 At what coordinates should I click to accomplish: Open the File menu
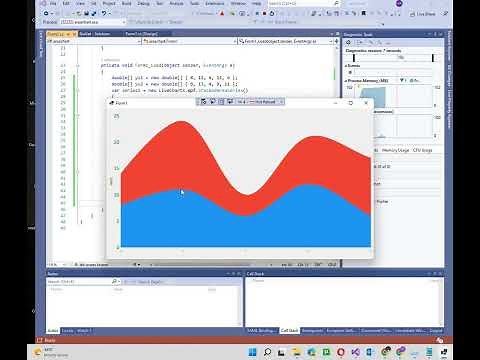tap(53, 4)
